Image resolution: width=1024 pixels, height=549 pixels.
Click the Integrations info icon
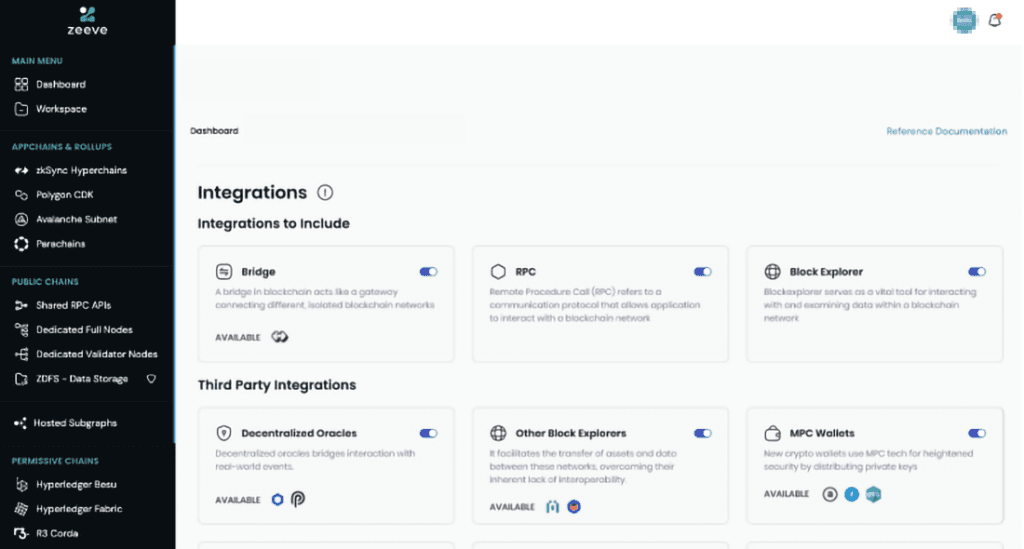point(325,193)
